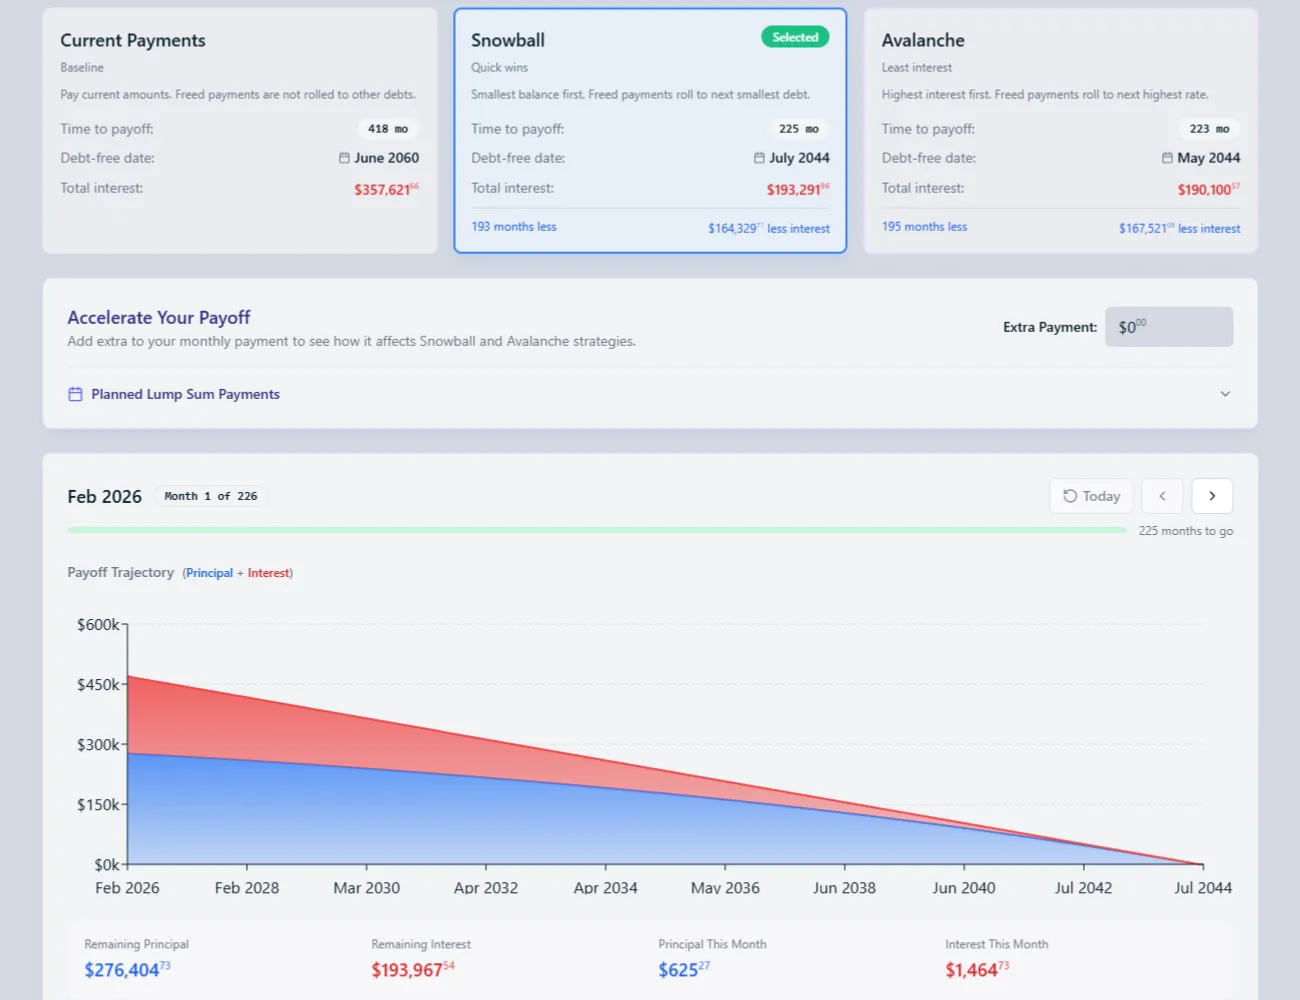The width and height of the screenshot is (1300, 1000).
Task: Click the left chevron to view previous month
Action: (x=1162, y=496)
